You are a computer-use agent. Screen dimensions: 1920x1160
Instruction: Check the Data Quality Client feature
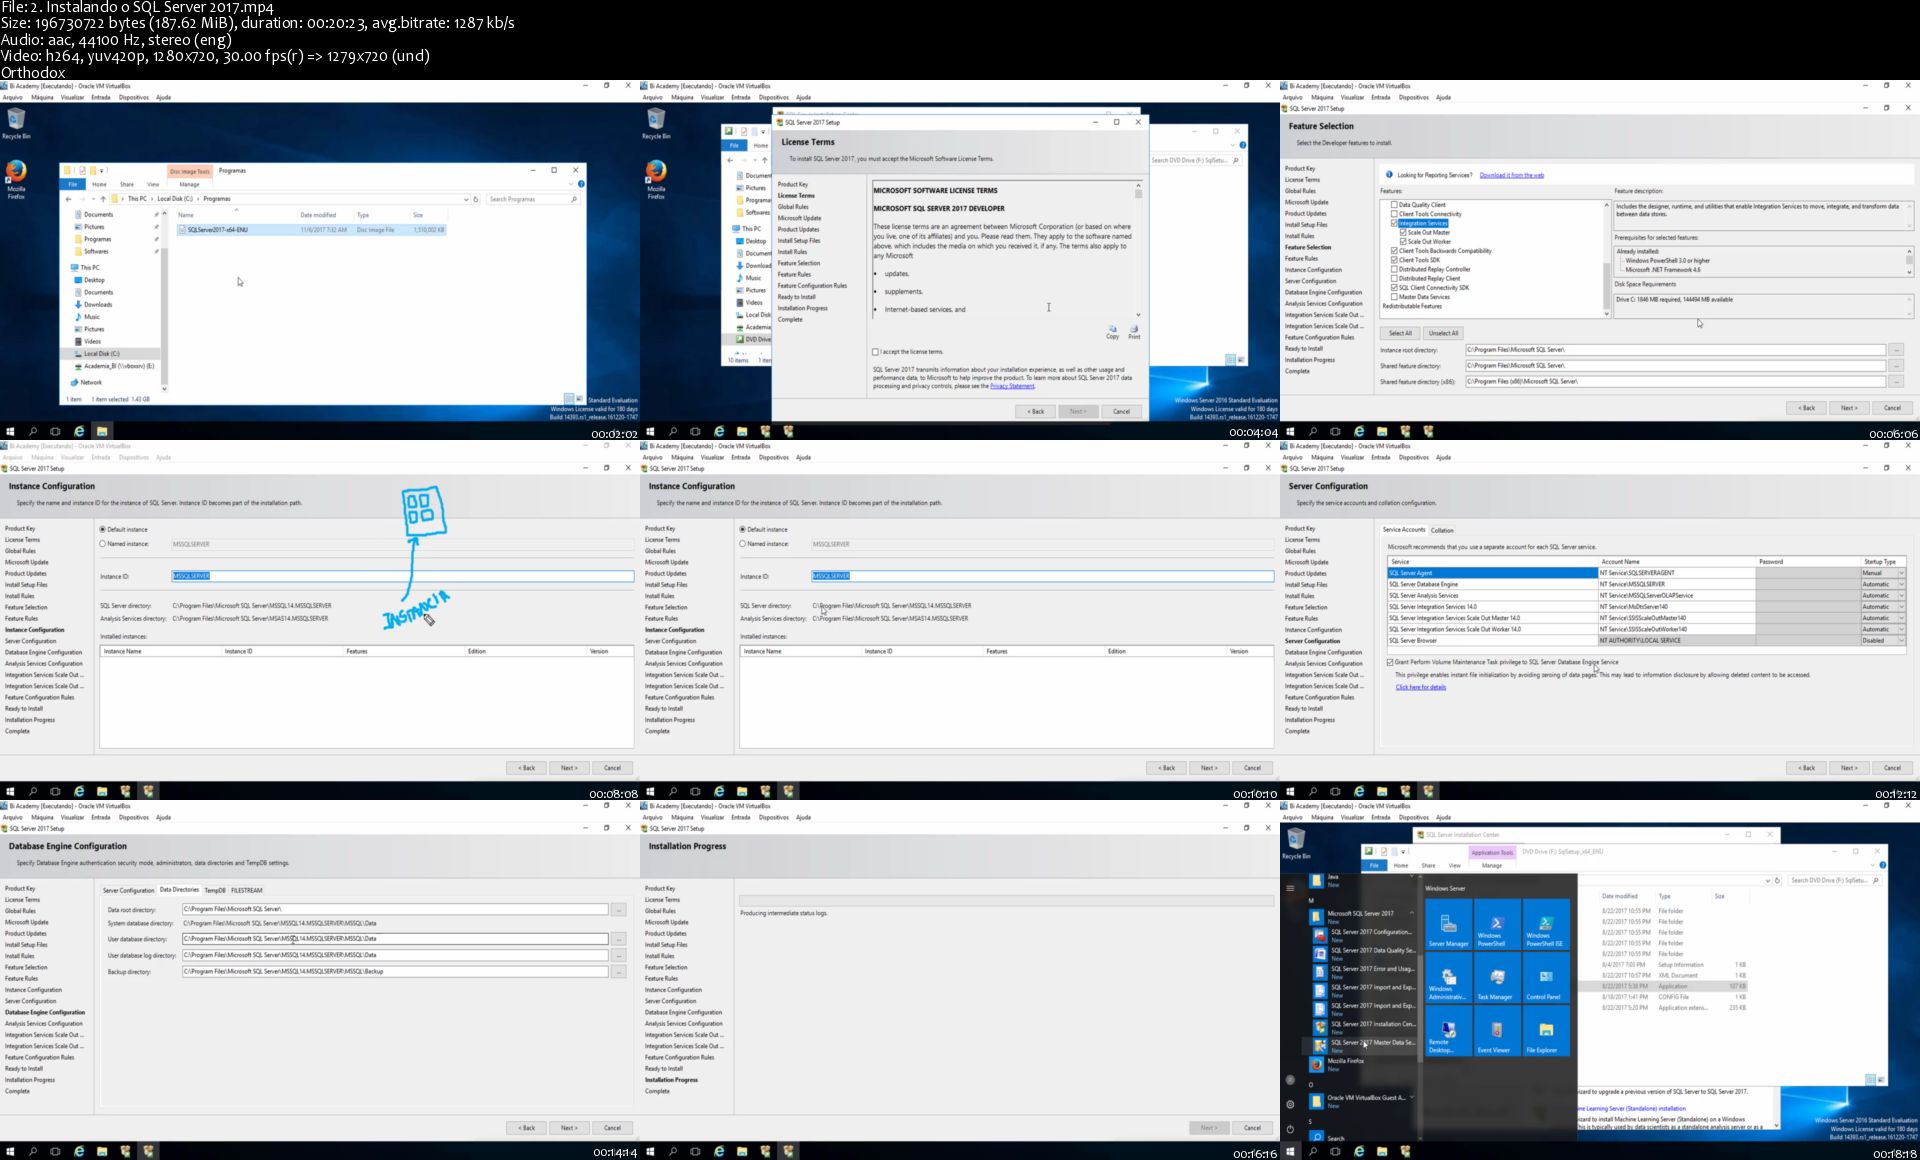(x=1394, y=205)
